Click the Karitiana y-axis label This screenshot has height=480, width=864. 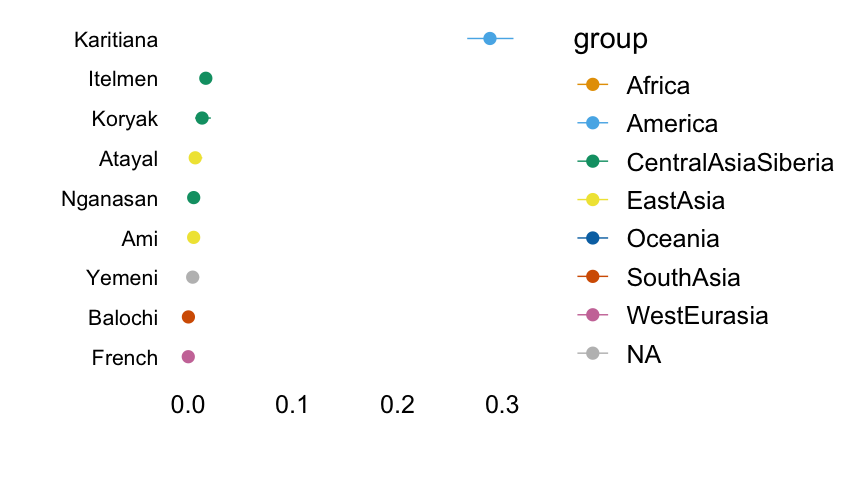[x=116, y=40]
